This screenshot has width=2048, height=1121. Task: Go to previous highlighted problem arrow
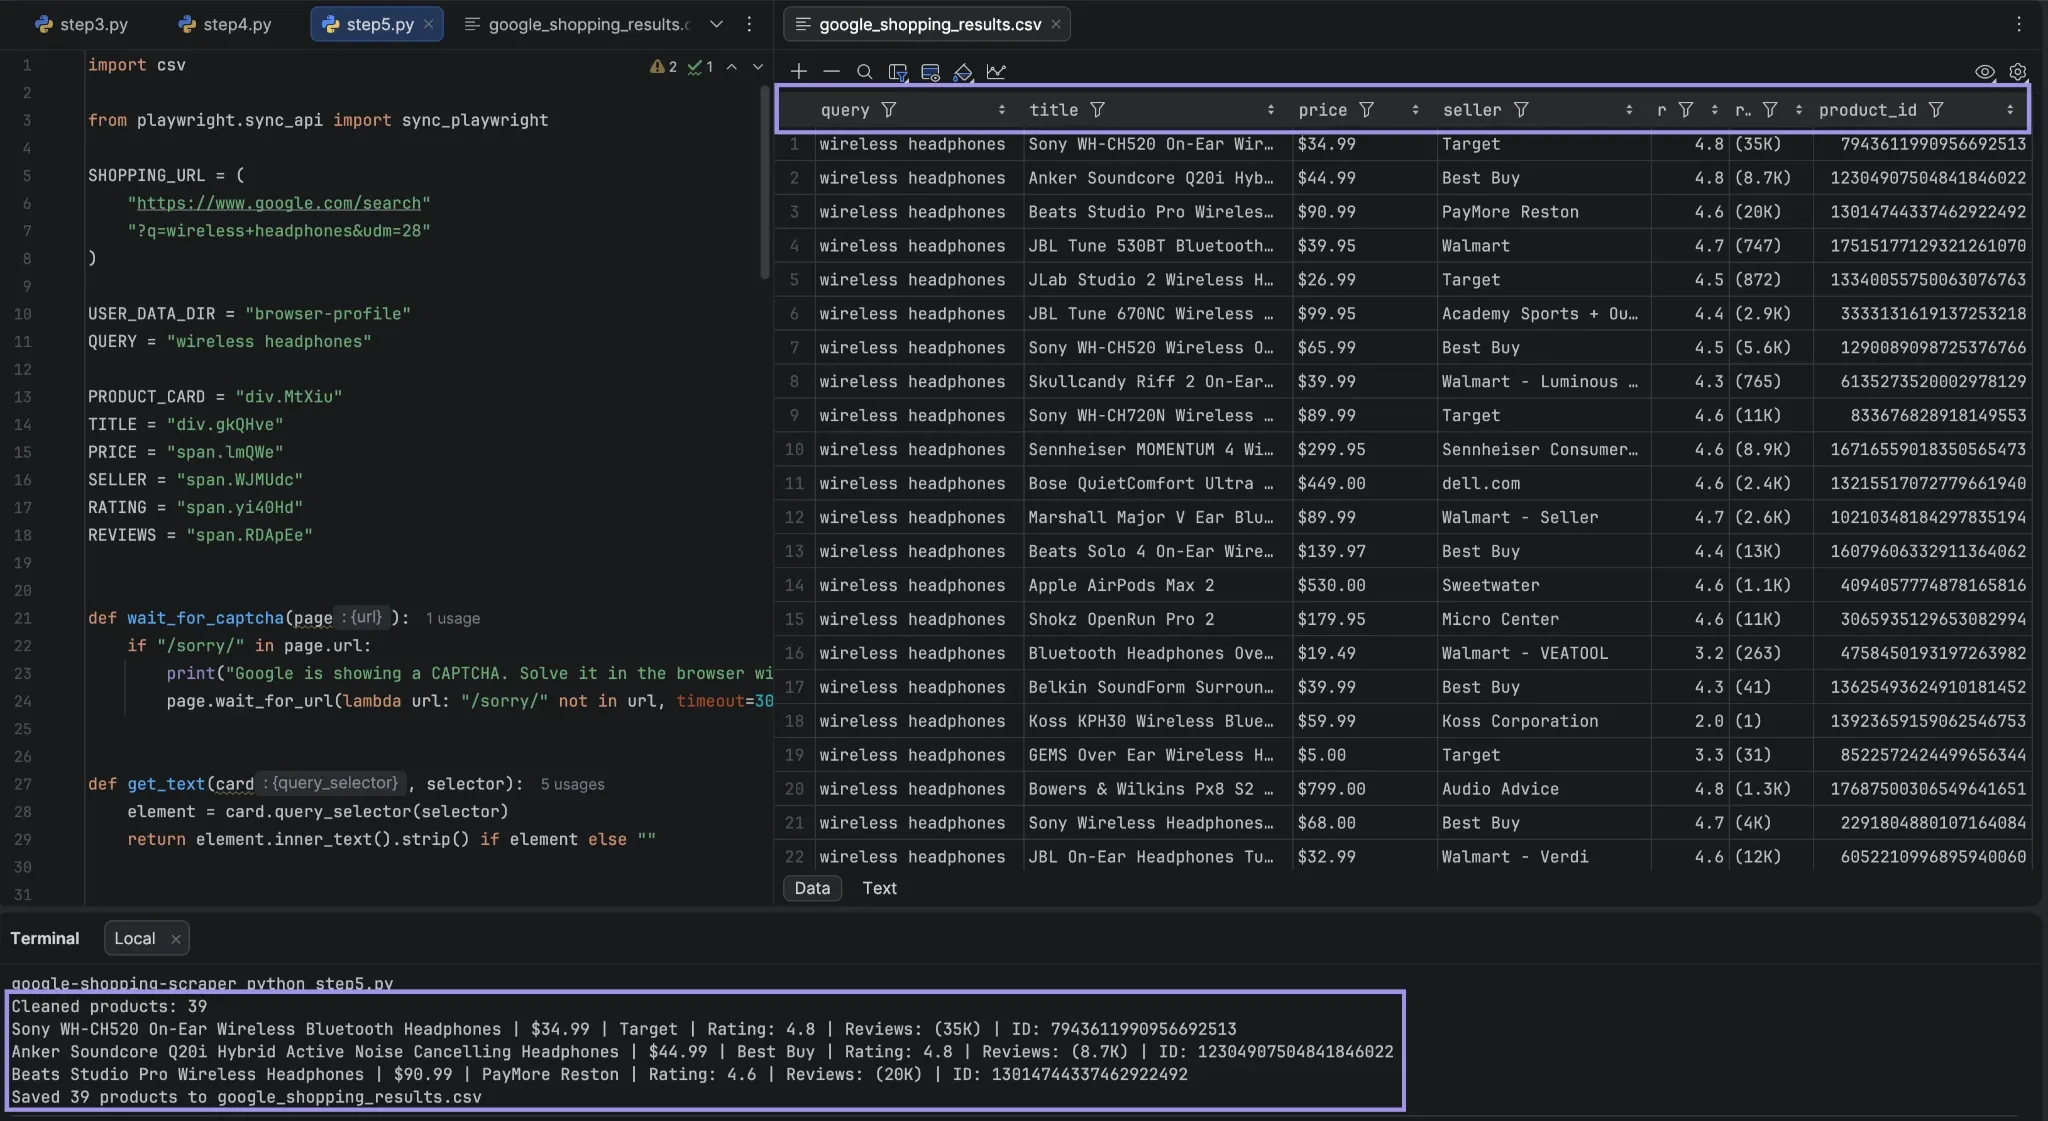(731, 66)
